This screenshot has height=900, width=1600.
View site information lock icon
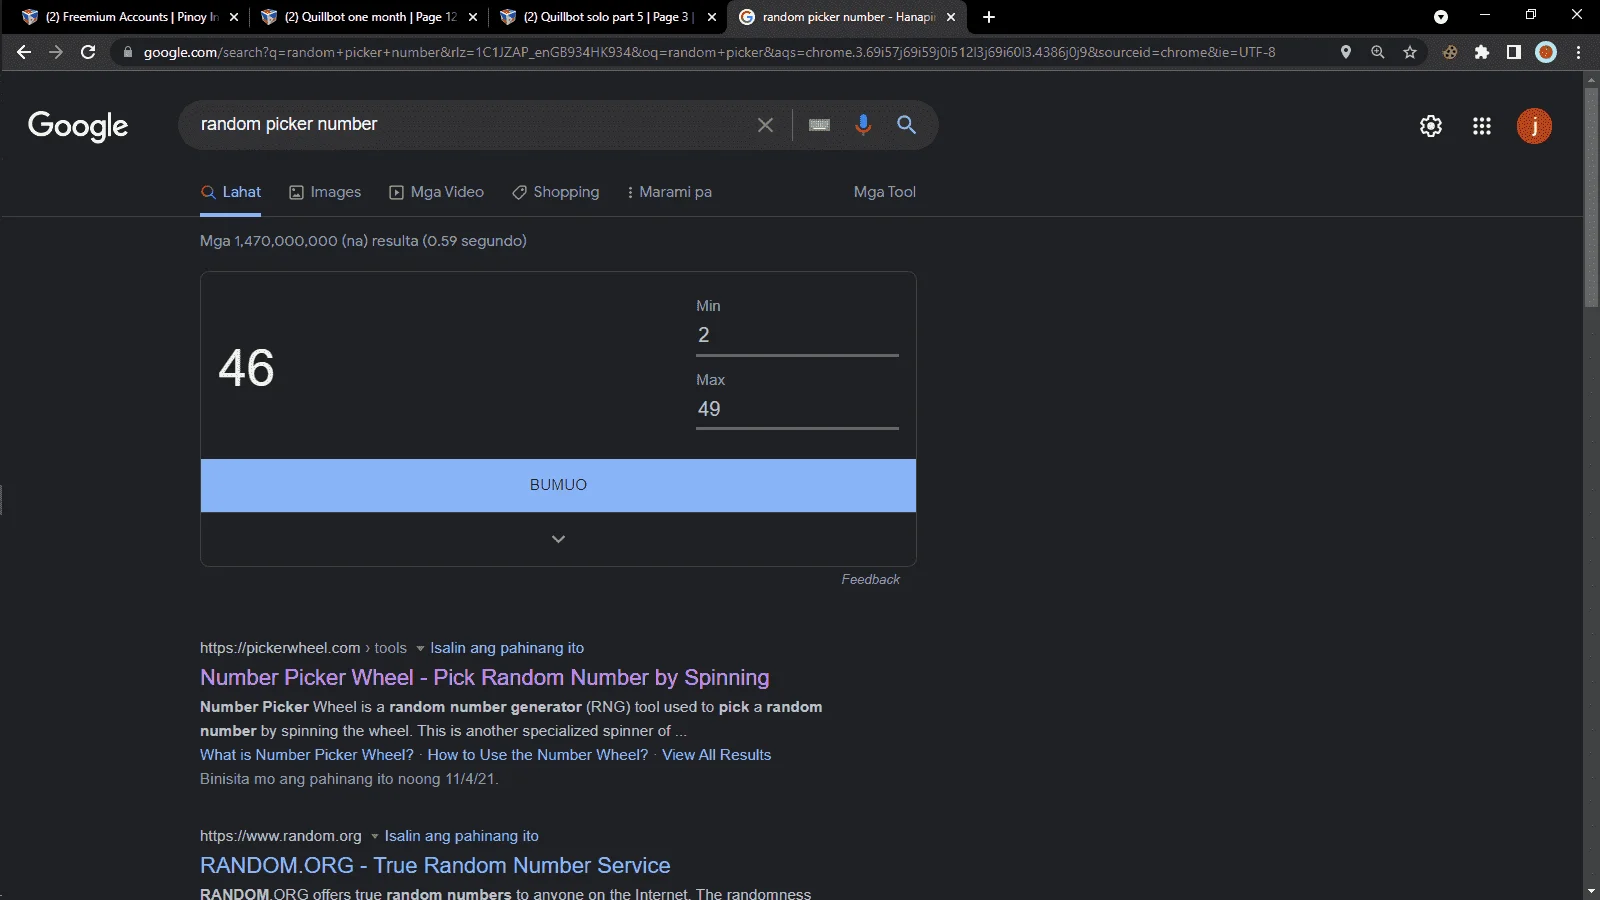(127, 52)
